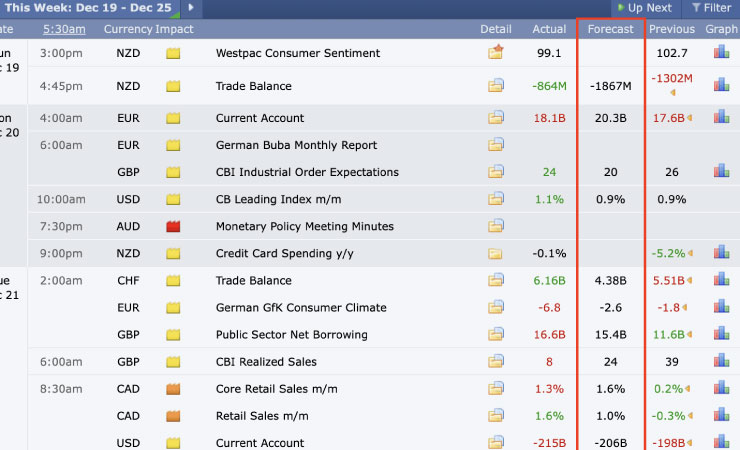740x450 pixels.
Task: Show graph for CHF Trade Balance
Action: click(x=722, y=279)
